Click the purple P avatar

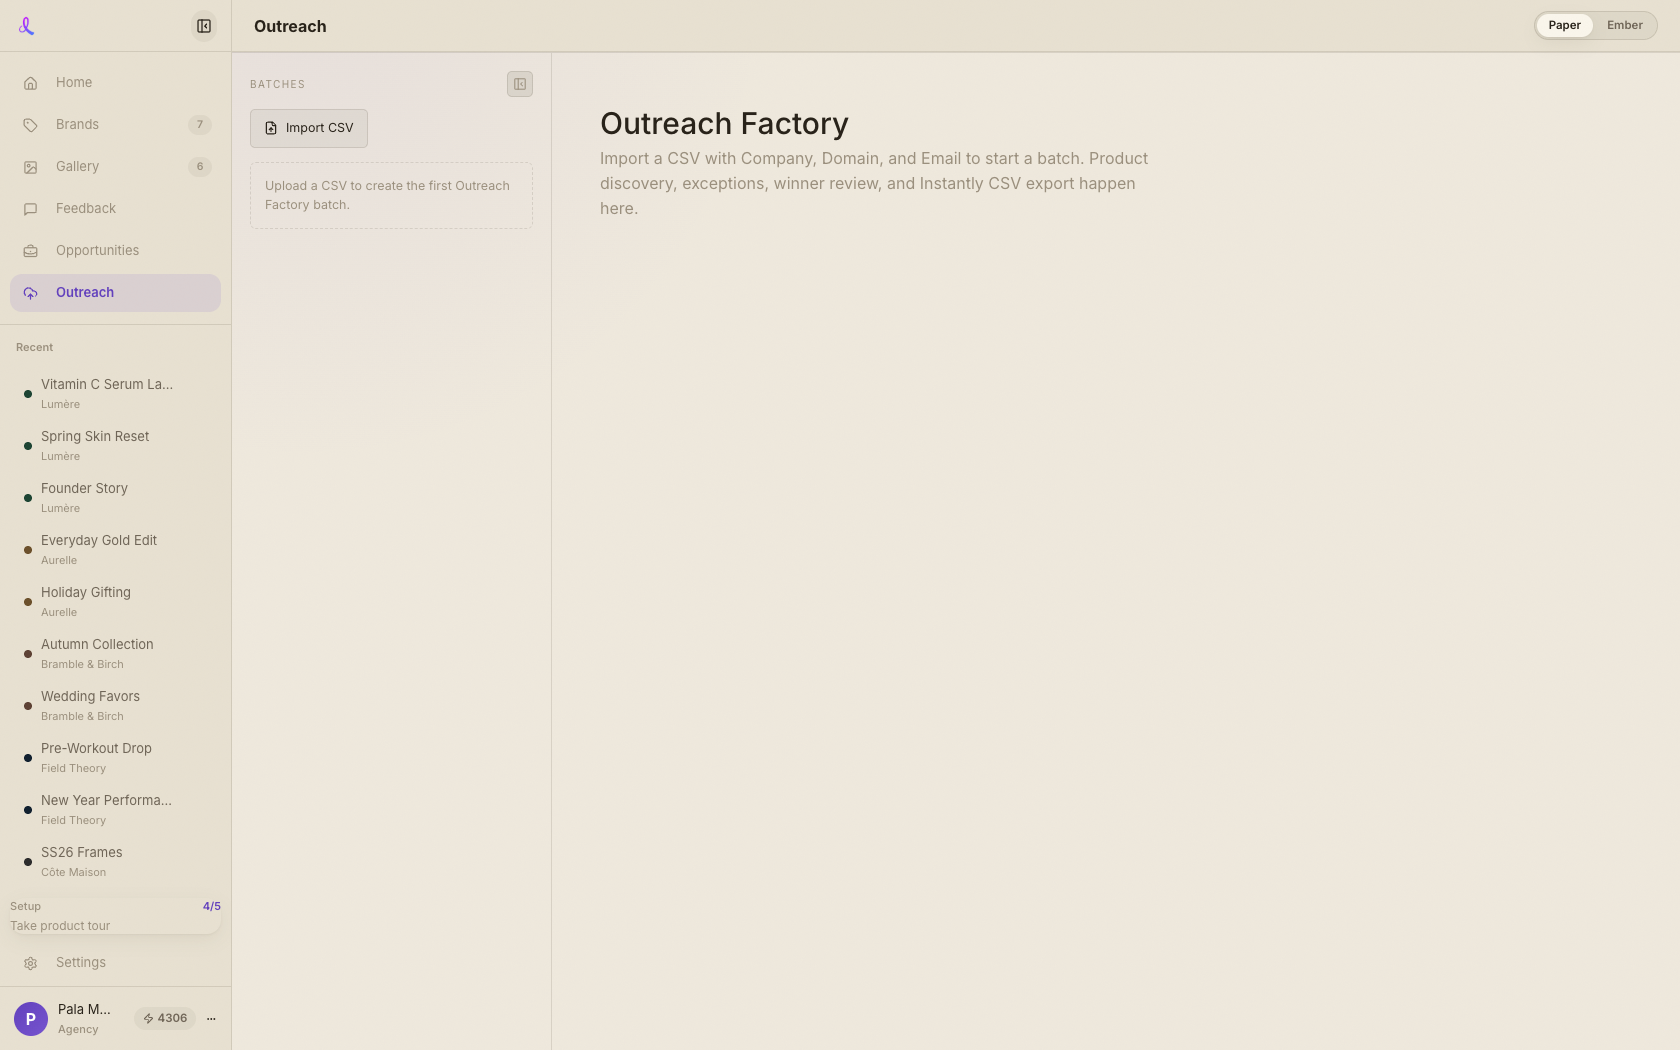point(31,1019)
